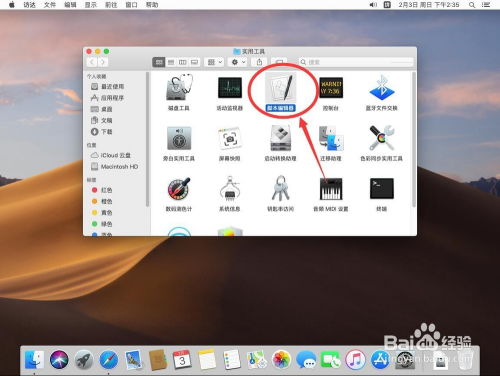Select the Boot Camp Assistant (启动转换助理) icon
500x376 pixels.
[280, 138]
